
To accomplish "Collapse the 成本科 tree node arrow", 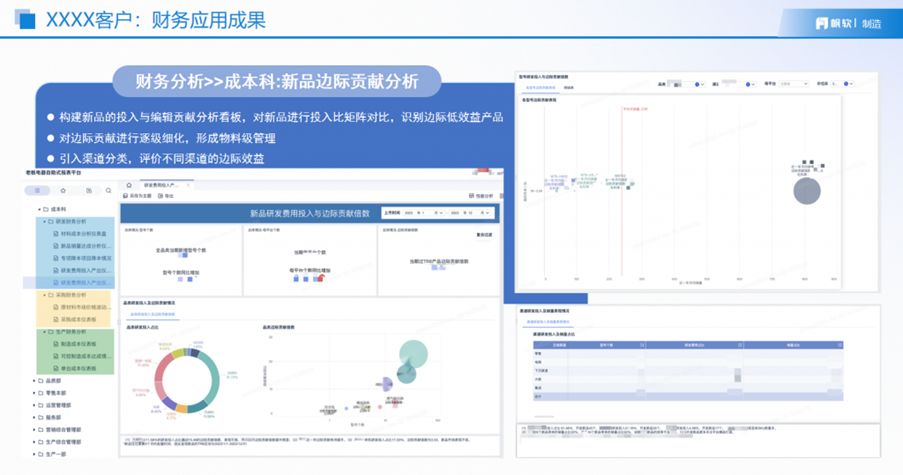I will pyautogui.click(x=39, y=209).
